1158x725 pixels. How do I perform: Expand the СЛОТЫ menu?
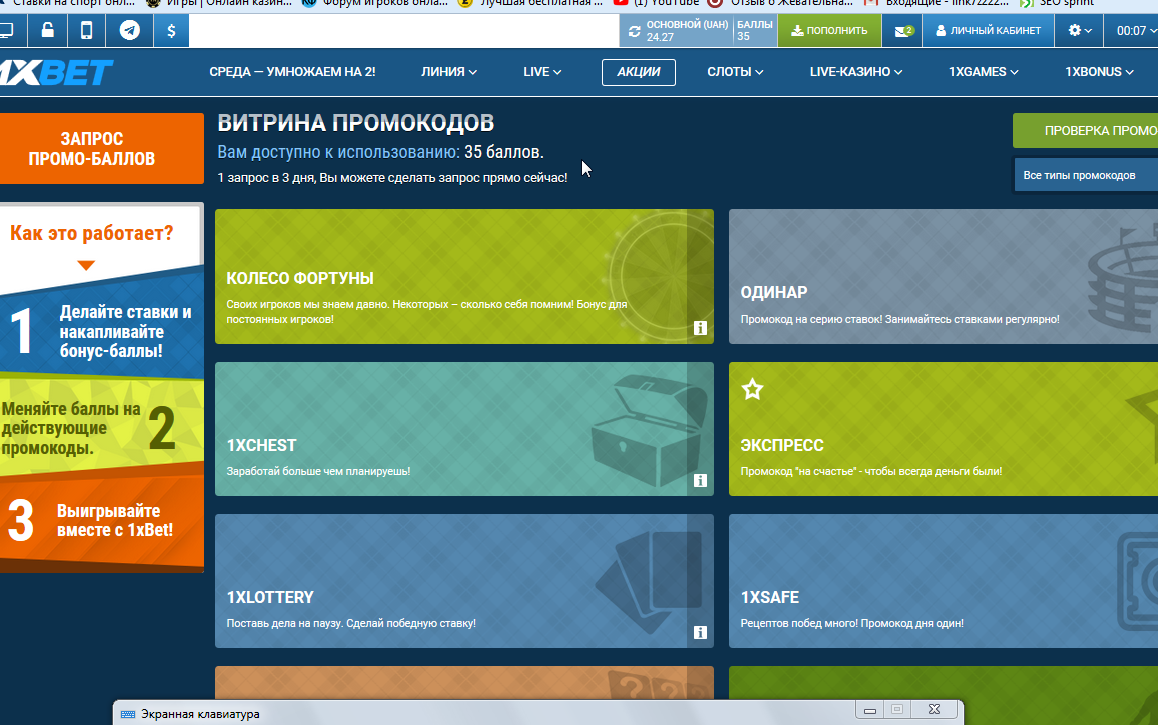coord(735,72)
